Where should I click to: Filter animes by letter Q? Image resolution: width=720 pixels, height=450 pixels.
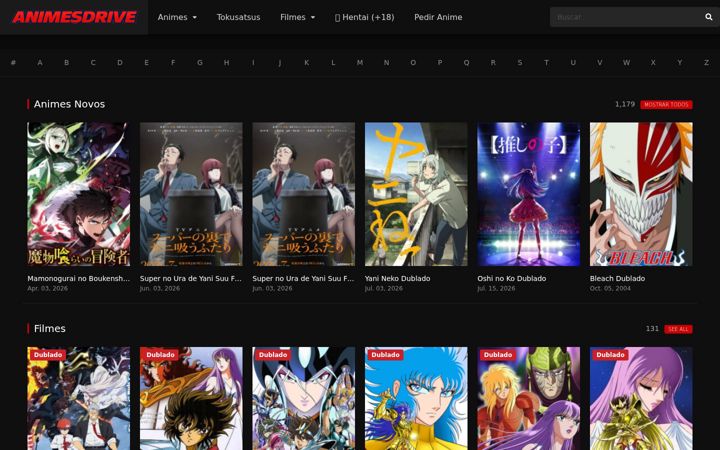[467, 62]
